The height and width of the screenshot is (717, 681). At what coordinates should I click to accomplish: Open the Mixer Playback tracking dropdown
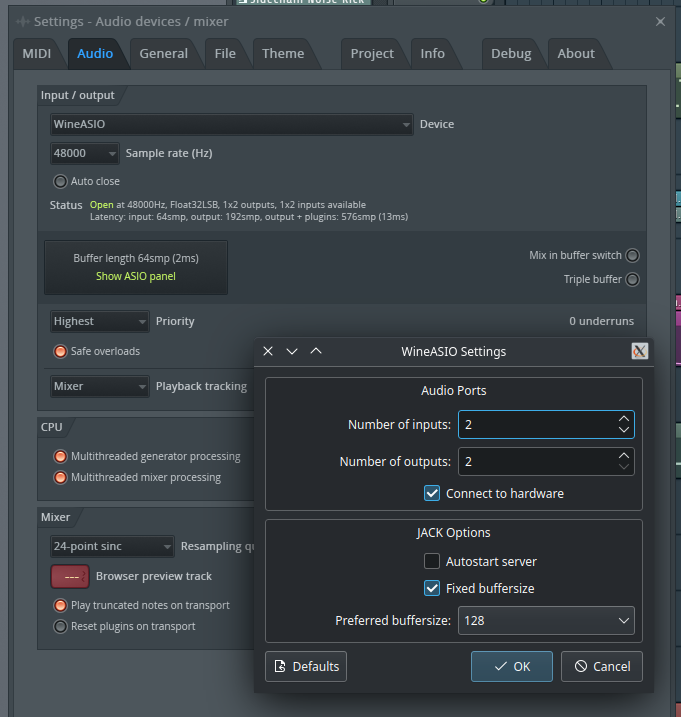[x=100, y=386]
